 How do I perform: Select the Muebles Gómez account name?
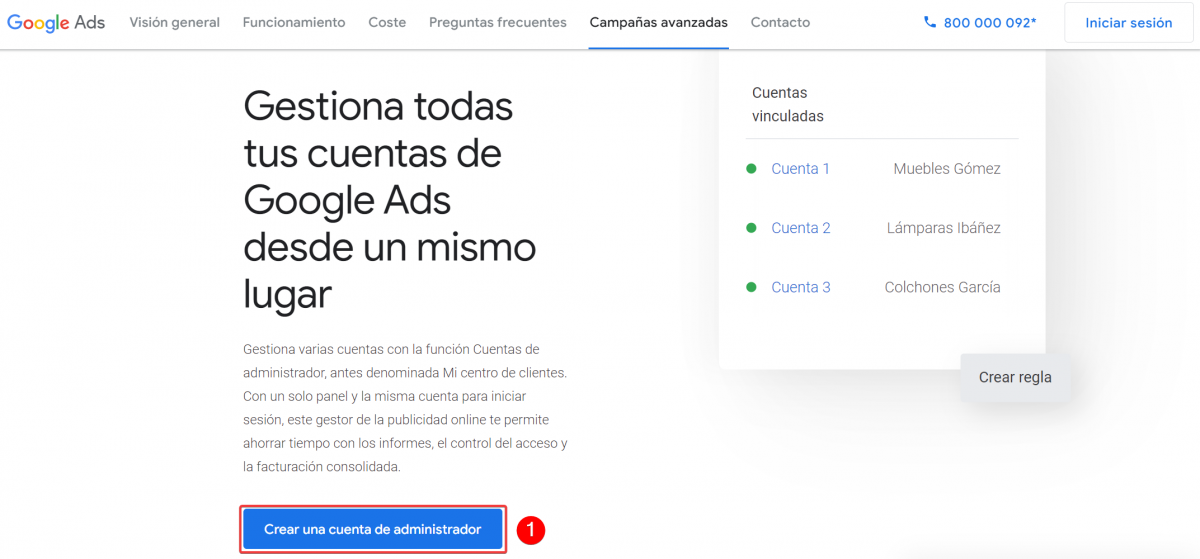tap(947, 169)
